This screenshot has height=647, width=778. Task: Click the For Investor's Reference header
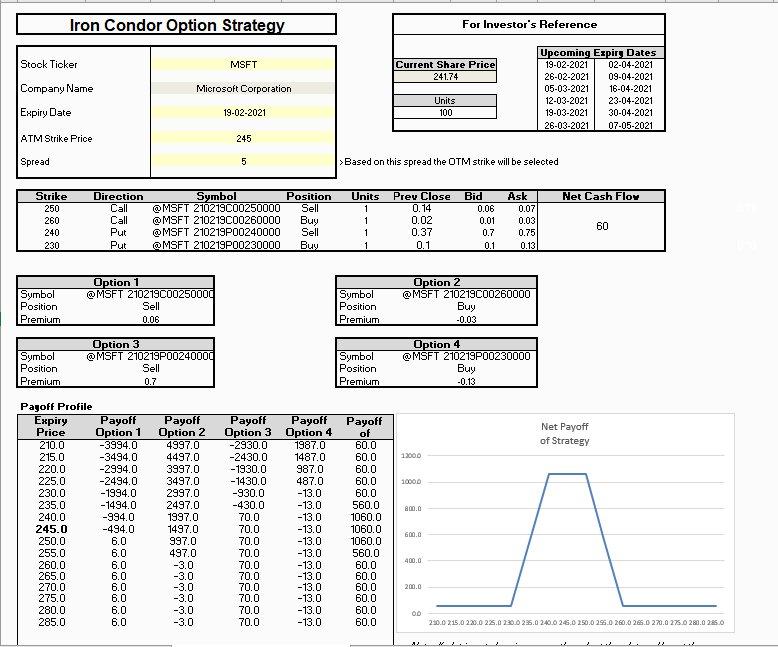pos(529,24)
